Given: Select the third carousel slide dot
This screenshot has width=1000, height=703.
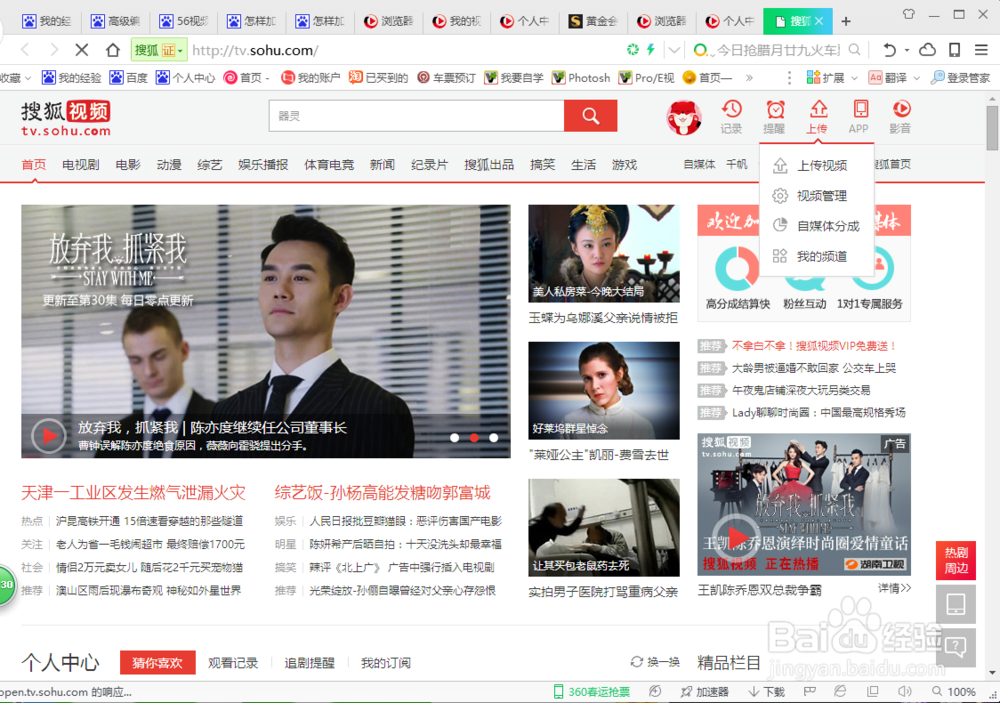Looking at the screenshot, I should click(x=494, y=438).
